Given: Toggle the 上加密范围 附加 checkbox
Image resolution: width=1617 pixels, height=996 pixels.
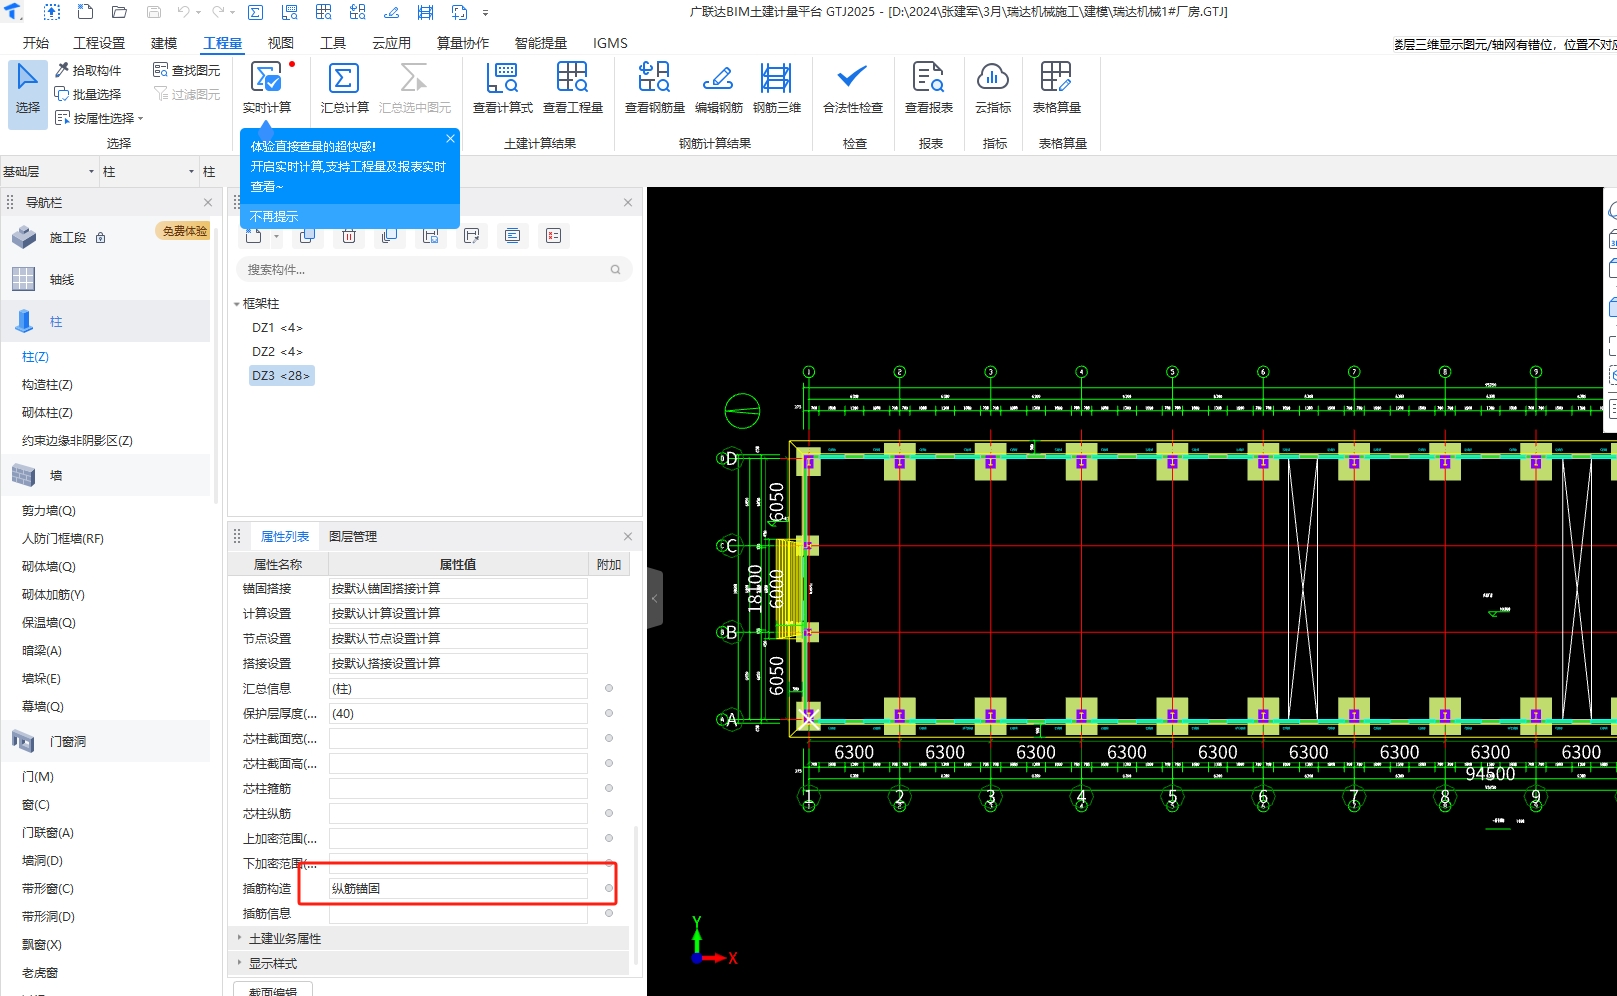Looking at the screenshot, I should pos(609,838).
